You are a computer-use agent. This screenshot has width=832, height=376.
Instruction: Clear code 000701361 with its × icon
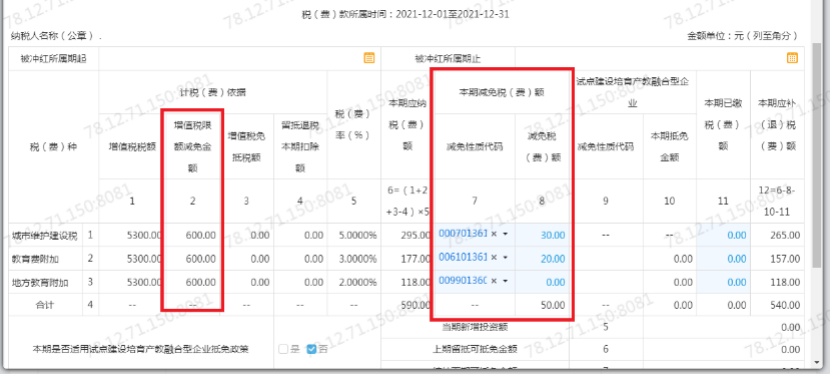[493, 234]
